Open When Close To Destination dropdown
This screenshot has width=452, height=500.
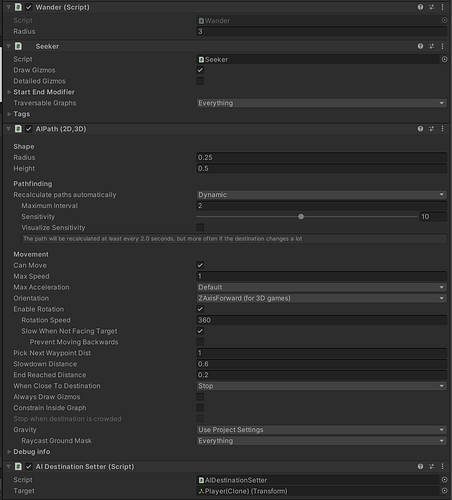pos(322,386)
